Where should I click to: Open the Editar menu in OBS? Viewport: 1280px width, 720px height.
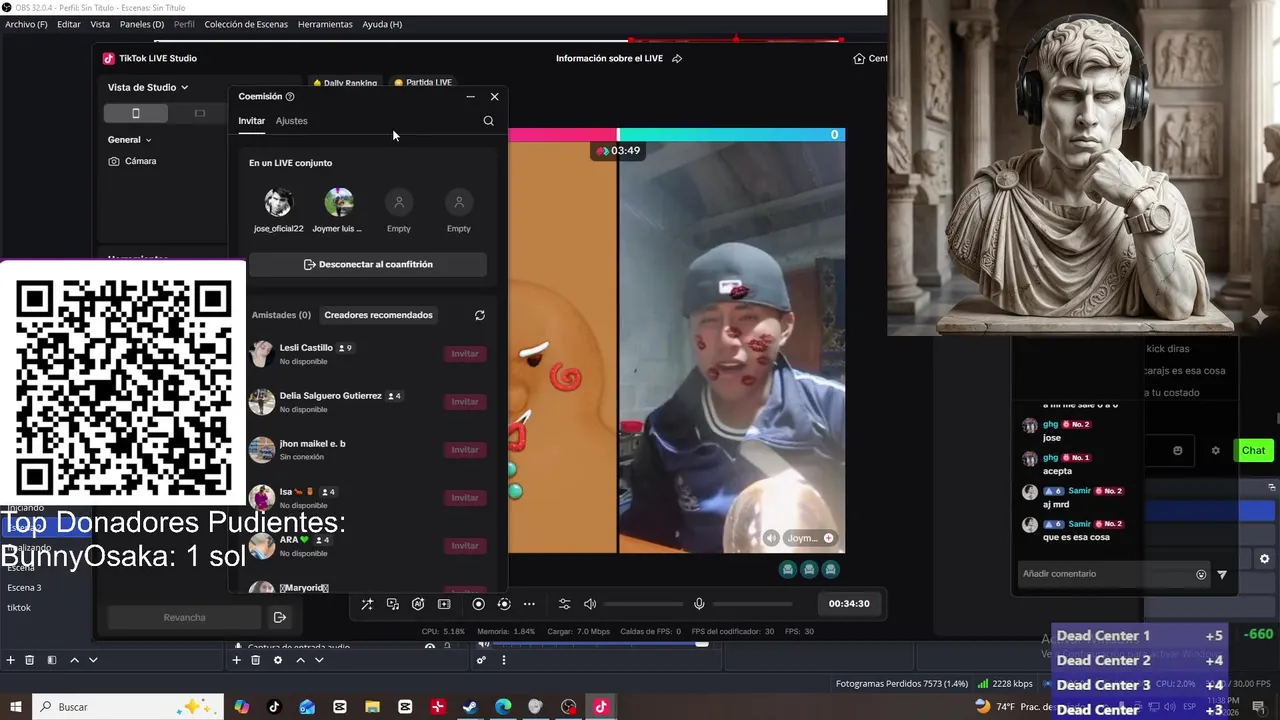[69, 24]
